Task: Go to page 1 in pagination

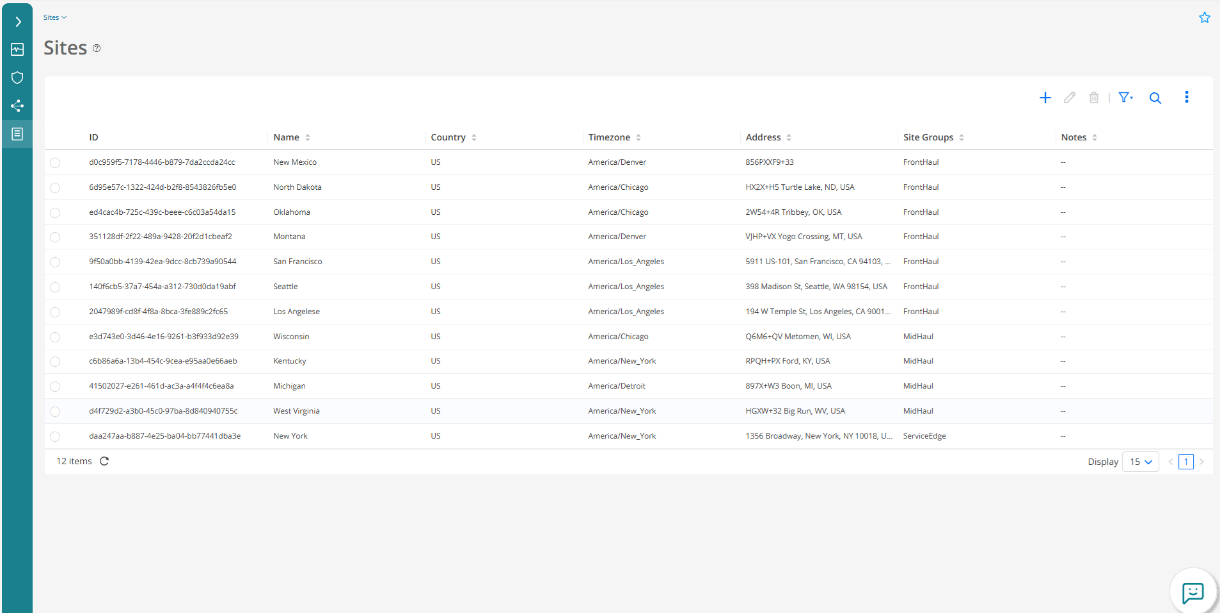Action: tap(1186, 462)
